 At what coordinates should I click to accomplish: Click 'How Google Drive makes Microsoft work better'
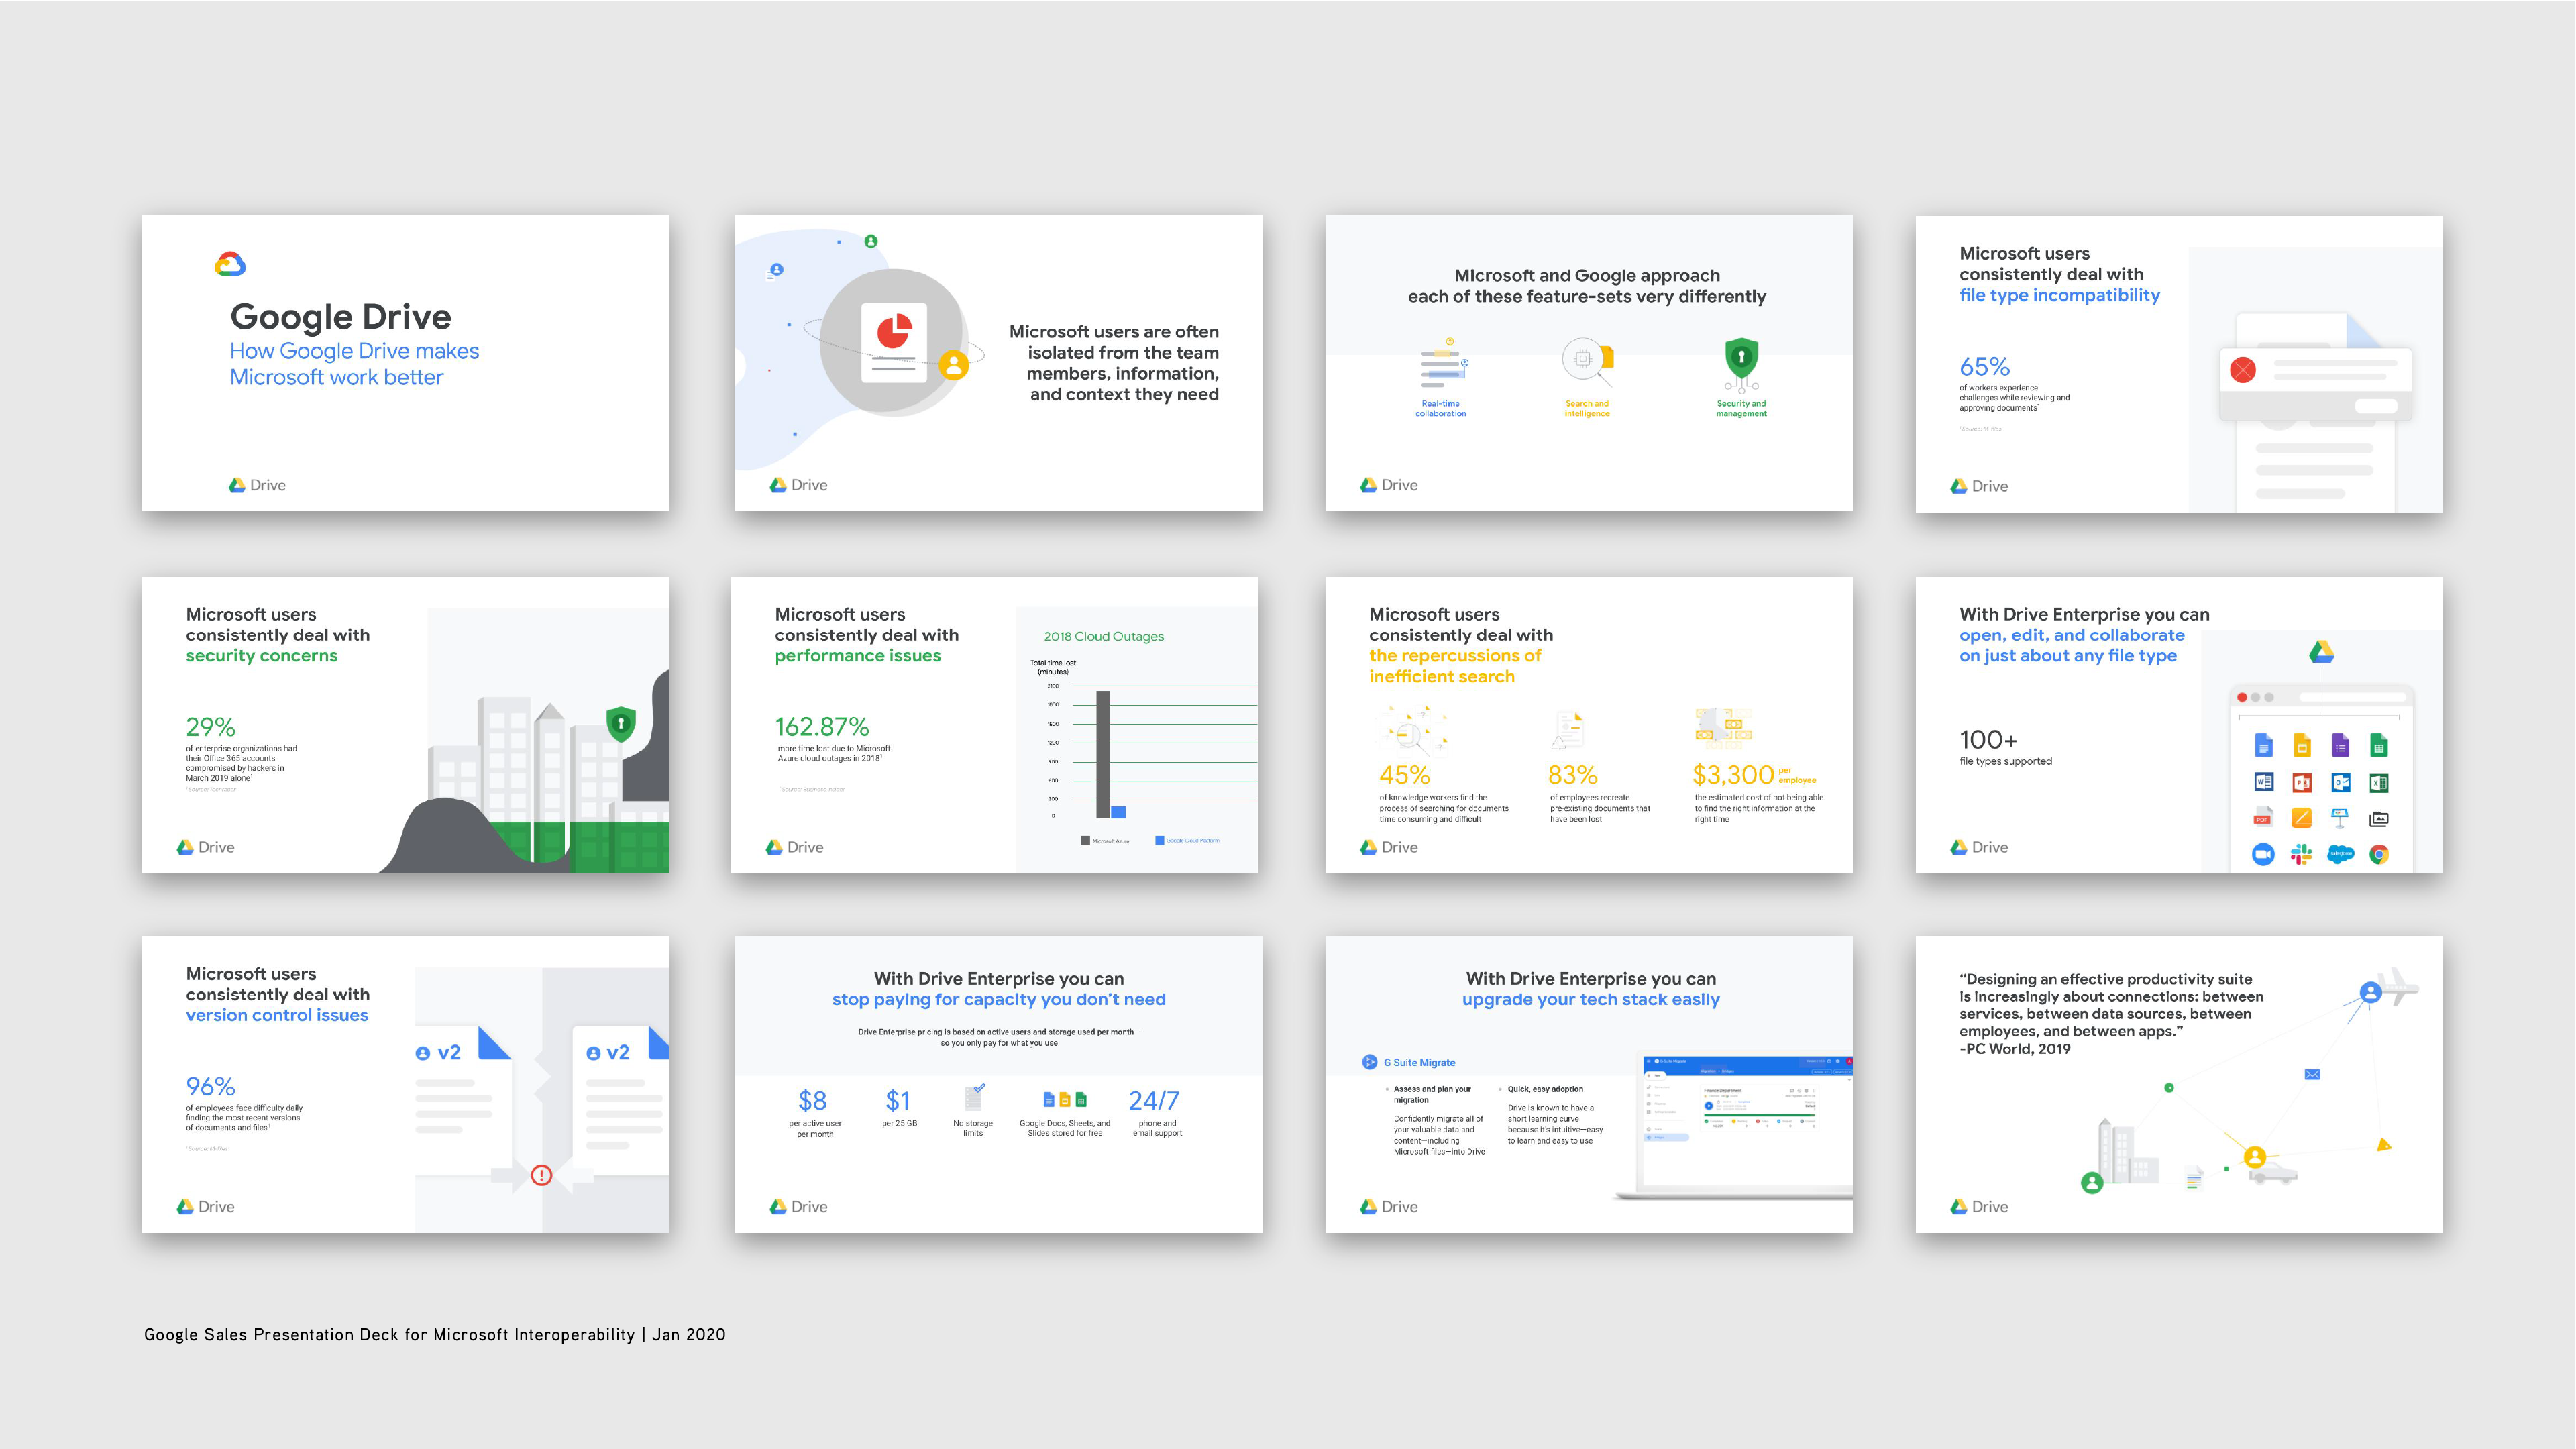[354, 364]
